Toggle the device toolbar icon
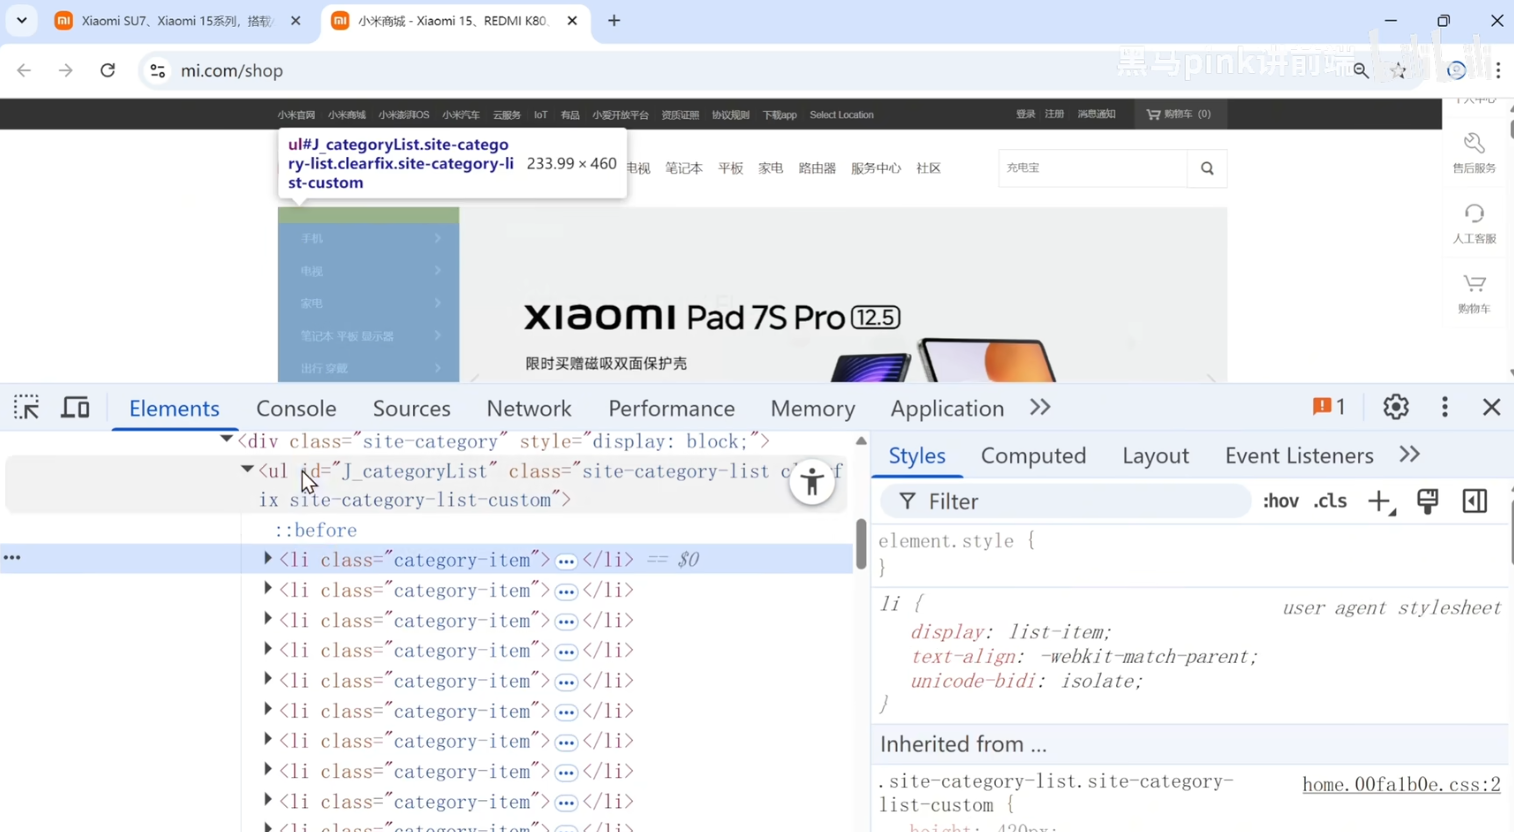 pyautogui.click(x=75, y=408)
